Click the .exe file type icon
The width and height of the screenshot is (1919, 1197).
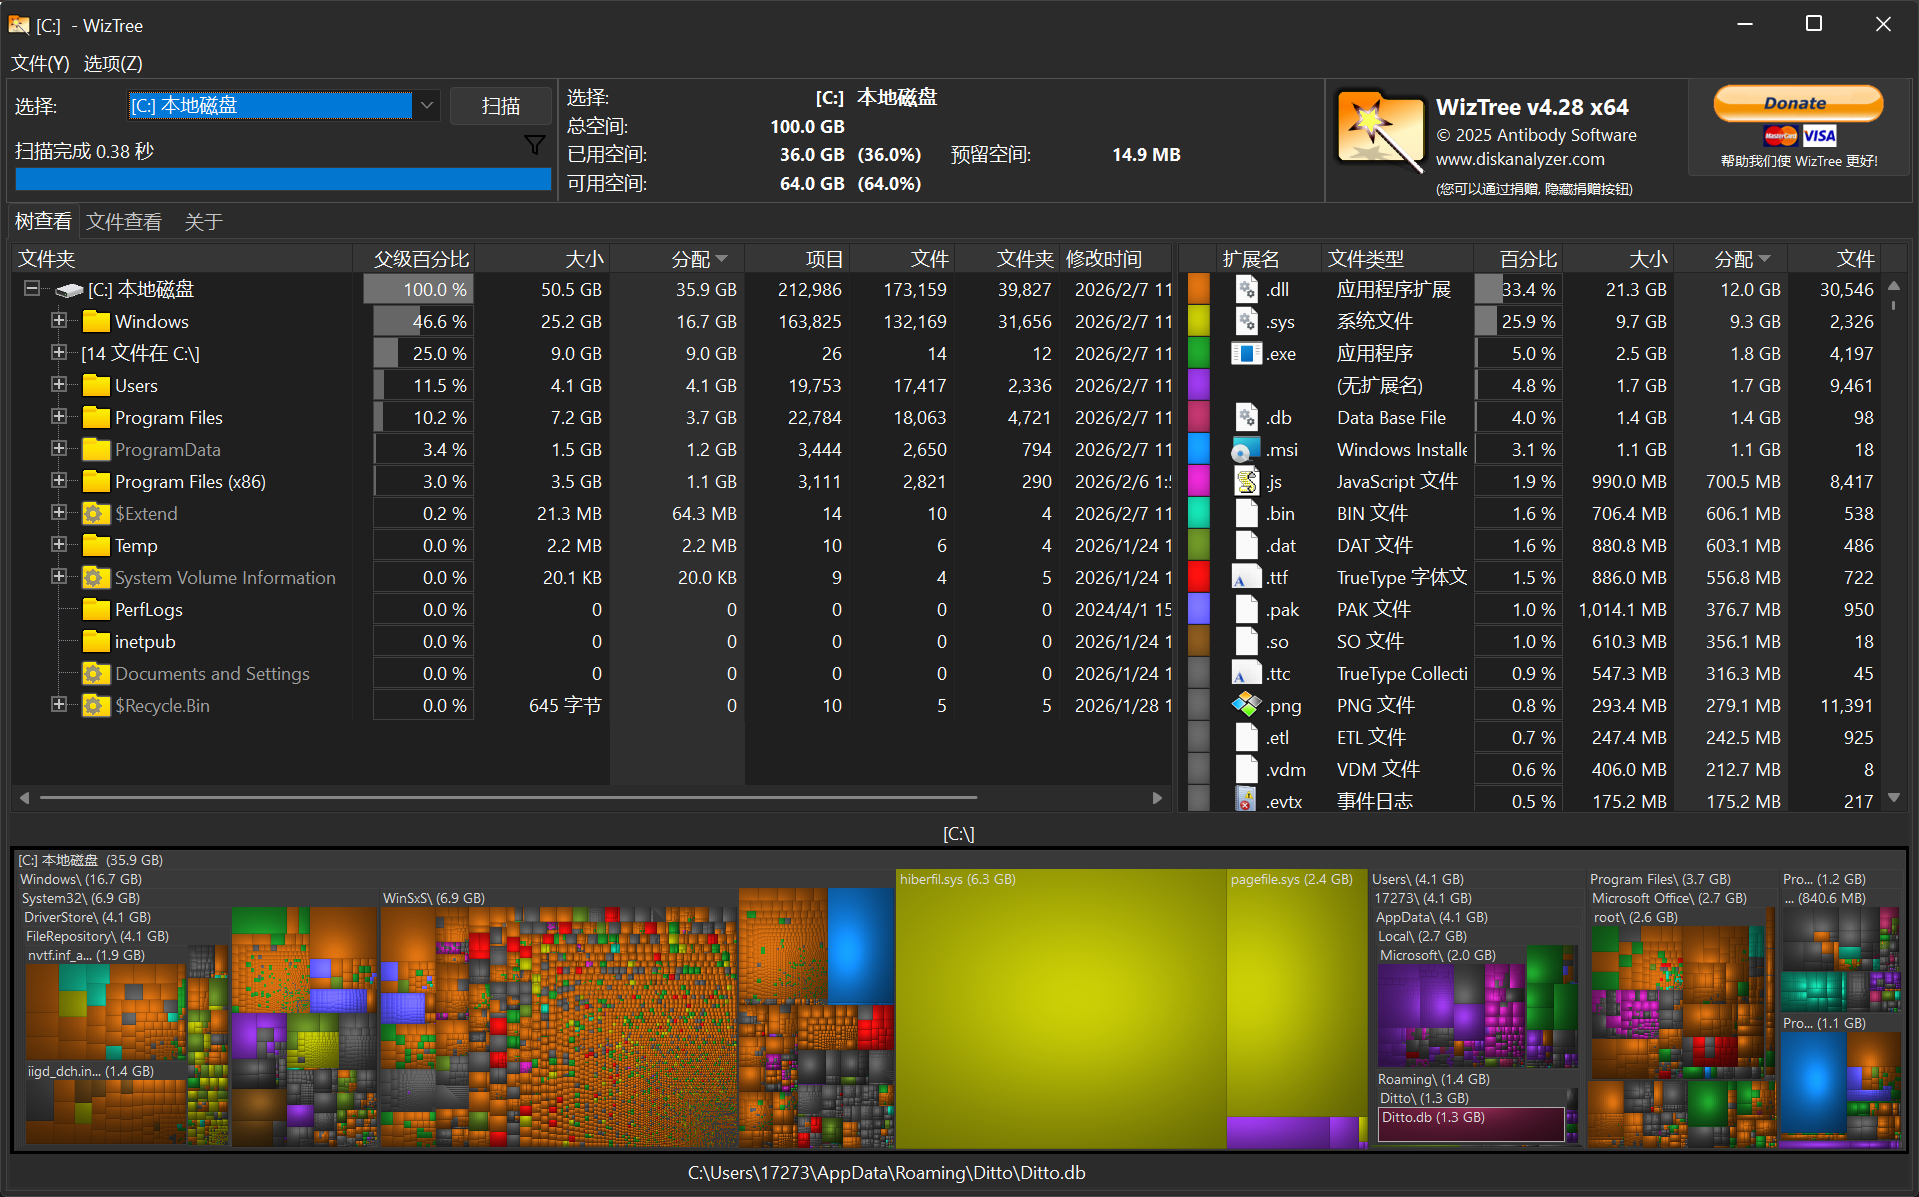pos(1246,353)
